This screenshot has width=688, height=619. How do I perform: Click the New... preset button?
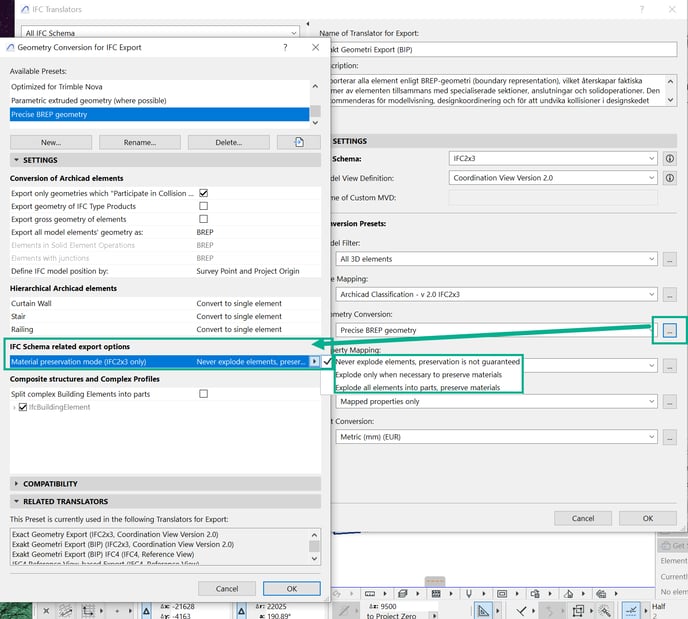click(51, 142)
